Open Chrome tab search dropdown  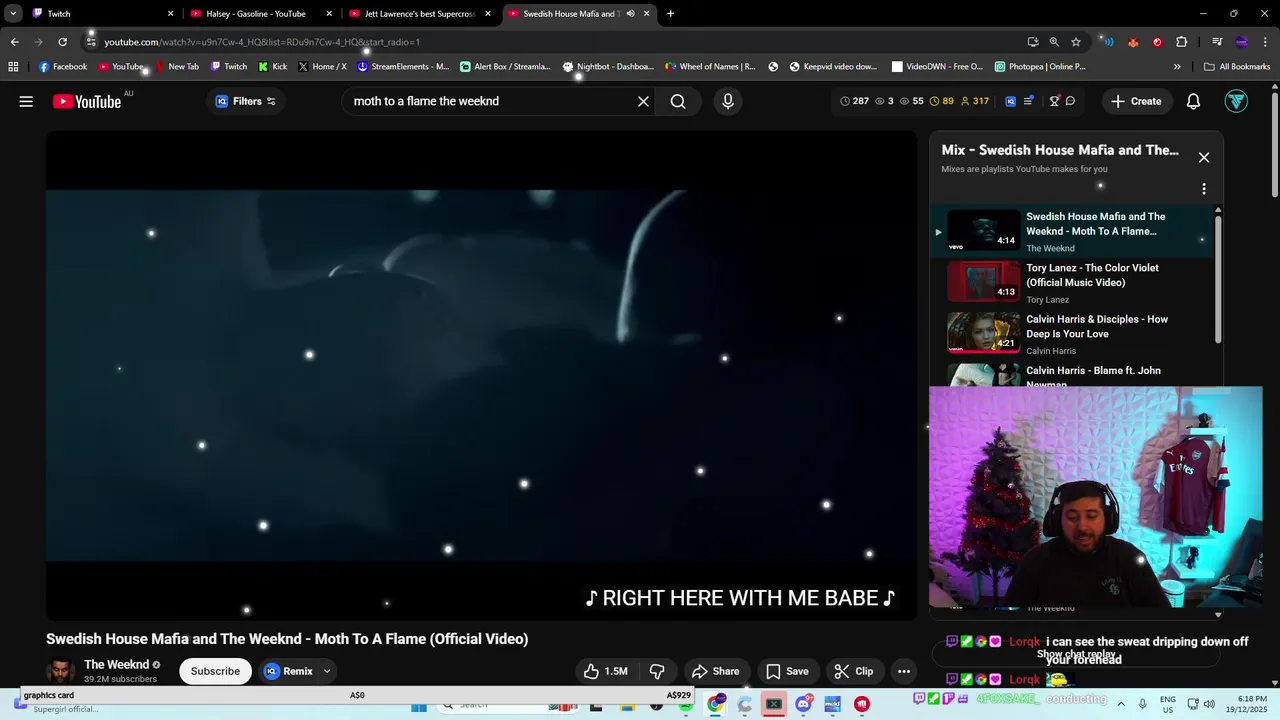(x=13, y=14)
